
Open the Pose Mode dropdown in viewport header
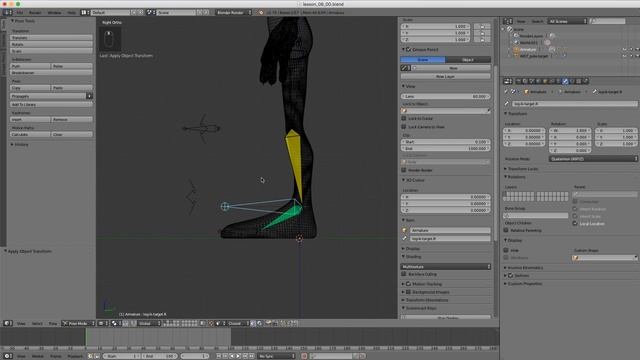[78, 323]
